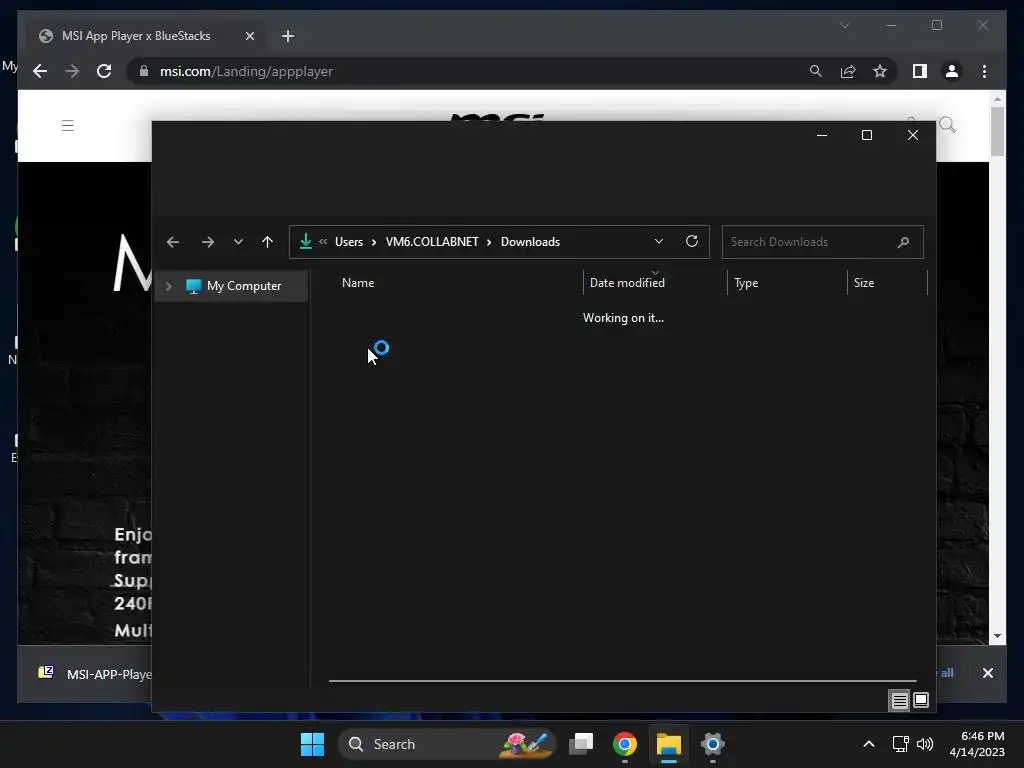This screenshot has height=768, width=1024.
Task: Select VM6.COLLABNET in the address breadcrumb
Action: coord(432,242)
